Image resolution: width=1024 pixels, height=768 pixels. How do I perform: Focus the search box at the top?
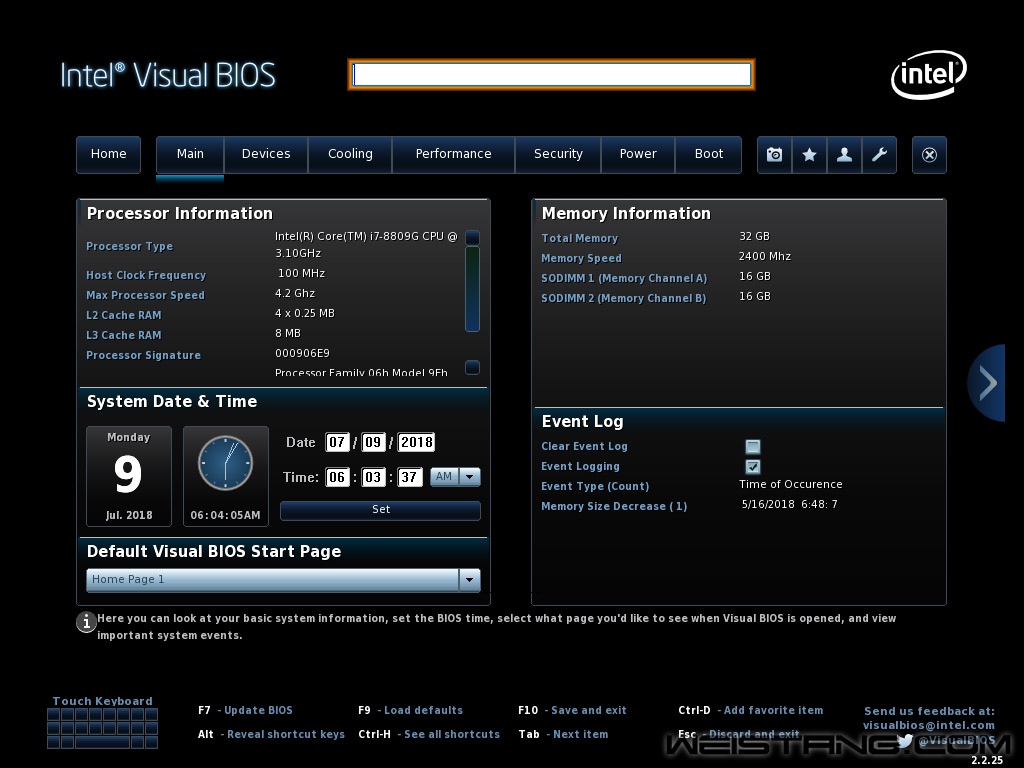(x=551, y=74)
